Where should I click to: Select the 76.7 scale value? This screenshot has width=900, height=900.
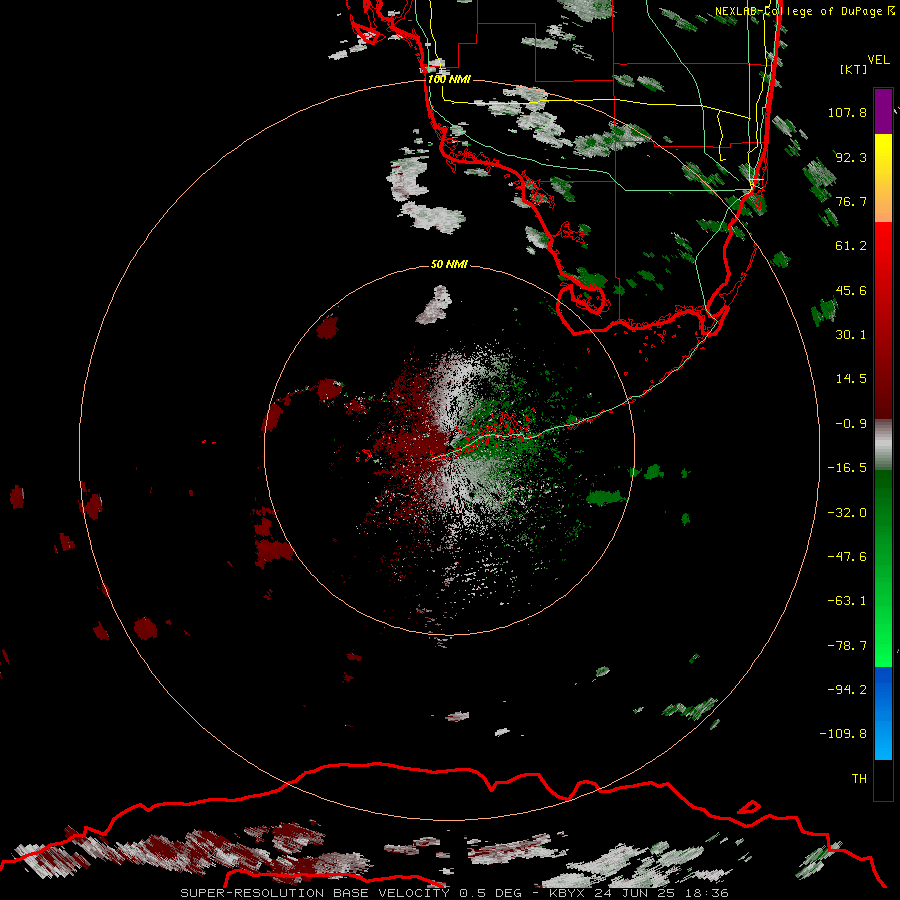point(851,201)
